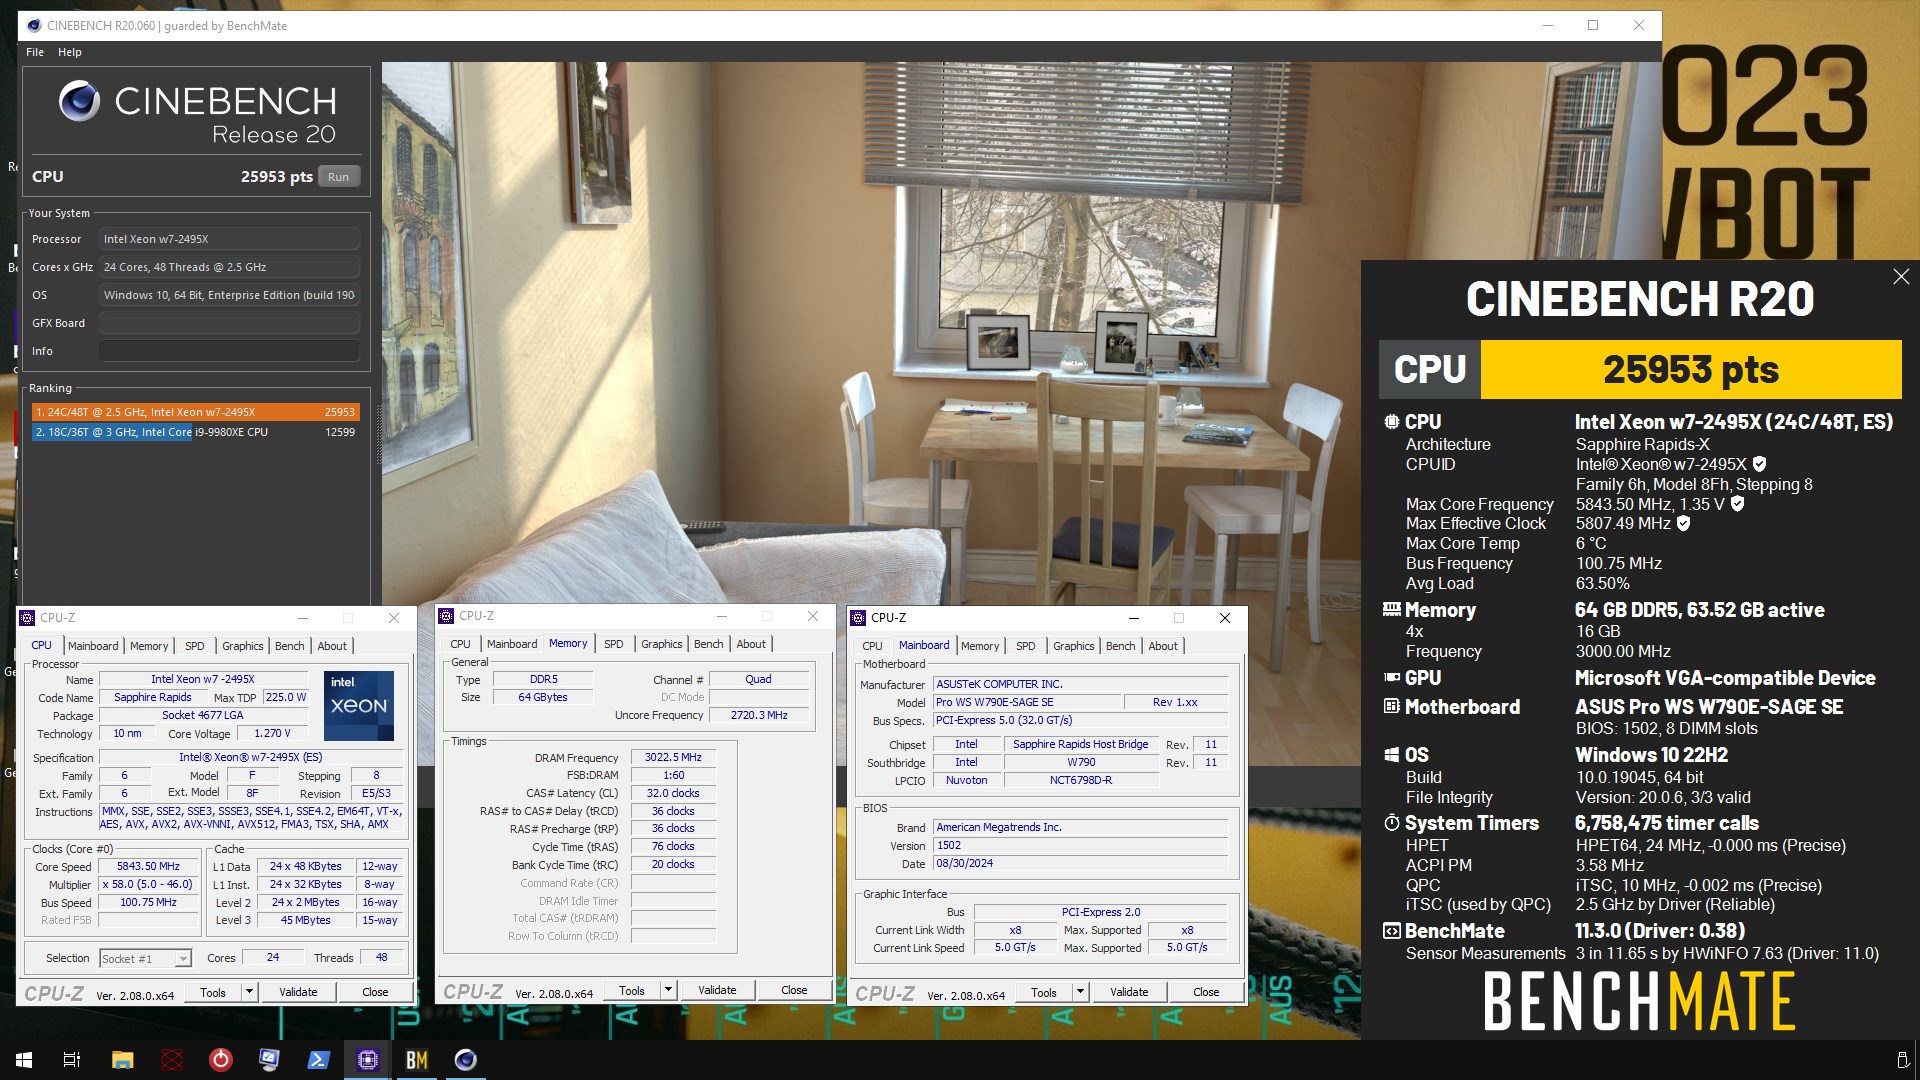Select the 24C/48T Xeon w7-2495X ranking row
The width and height of the screenshot is (1920, 1080).
pos(195,412)
